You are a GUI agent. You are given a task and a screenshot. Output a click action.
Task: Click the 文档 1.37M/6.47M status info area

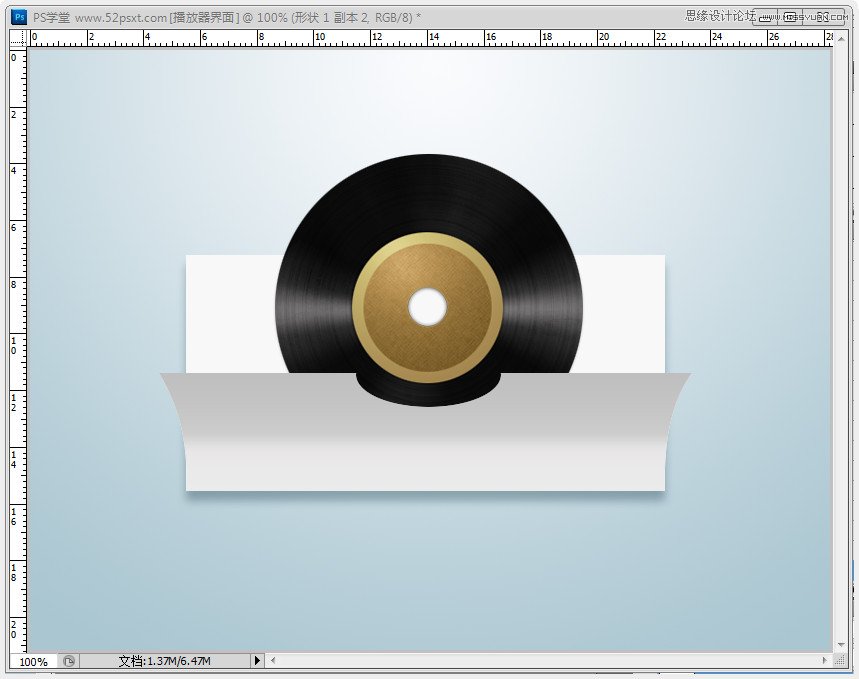(x=164, y=661)
